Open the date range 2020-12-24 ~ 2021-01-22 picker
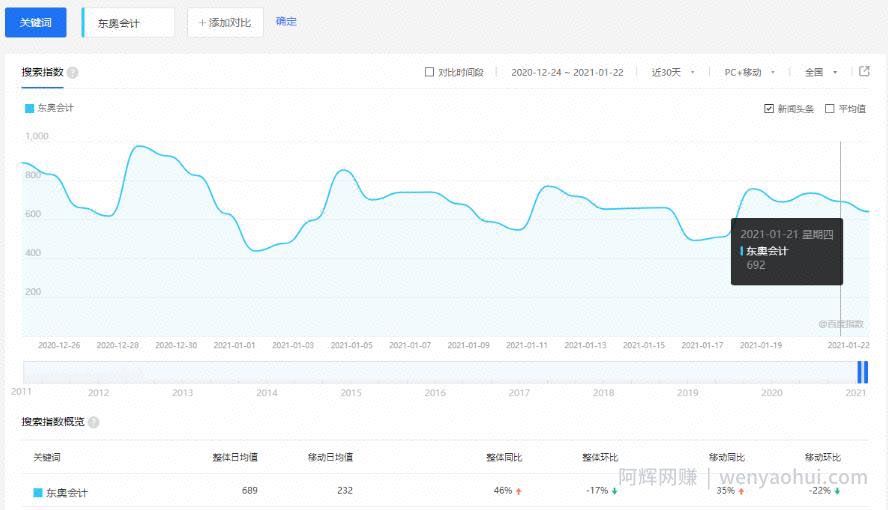 567,72
